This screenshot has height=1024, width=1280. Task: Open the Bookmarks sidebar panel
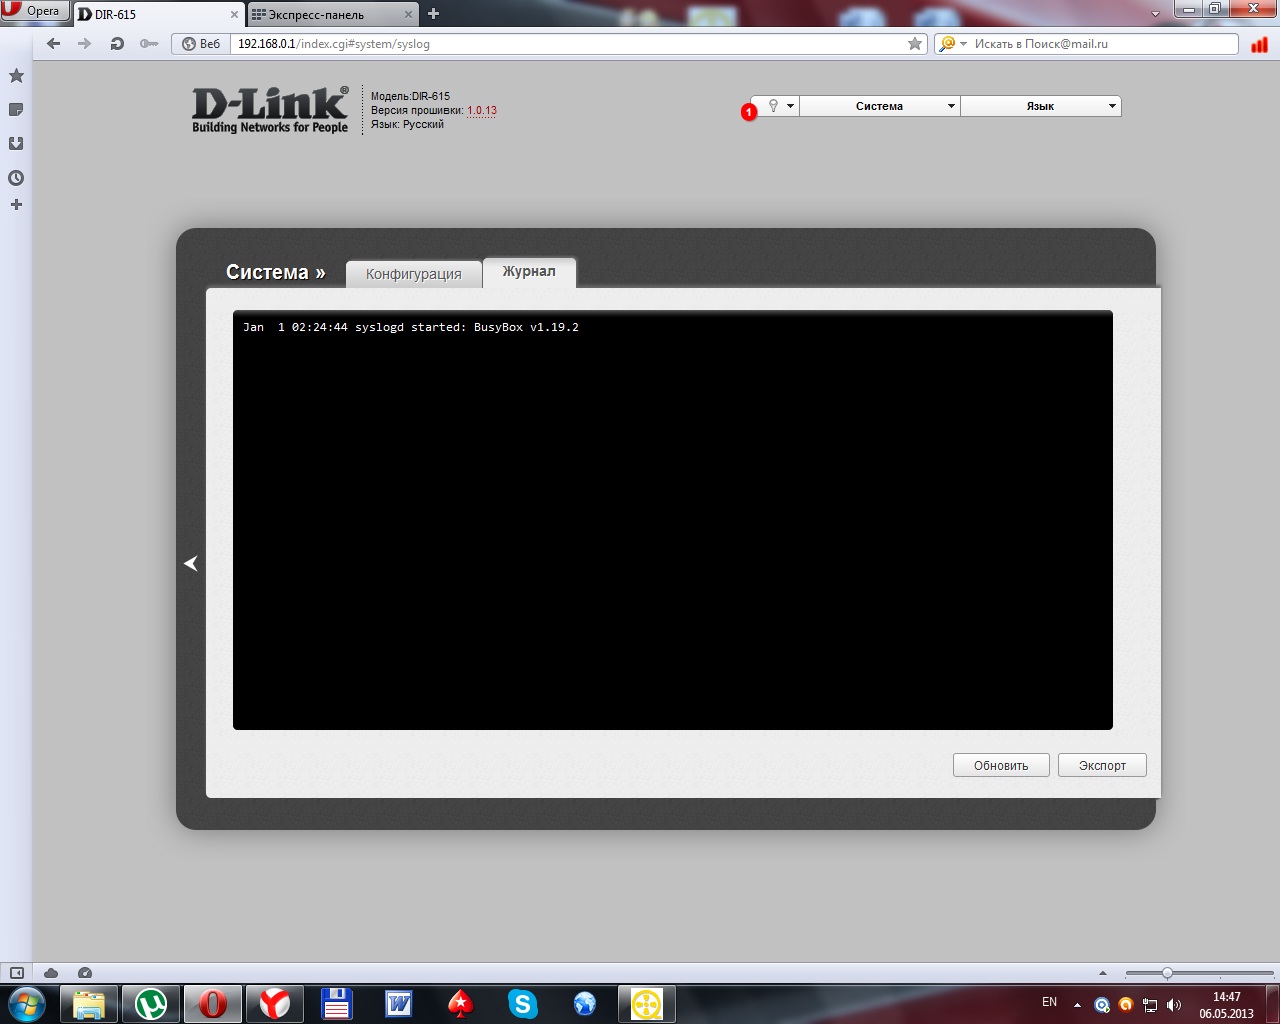click(16, 76)
